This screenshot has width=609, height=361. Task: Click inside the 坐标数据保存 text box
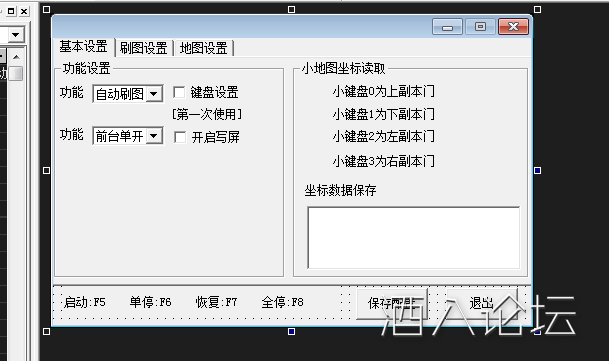(414, 237)
